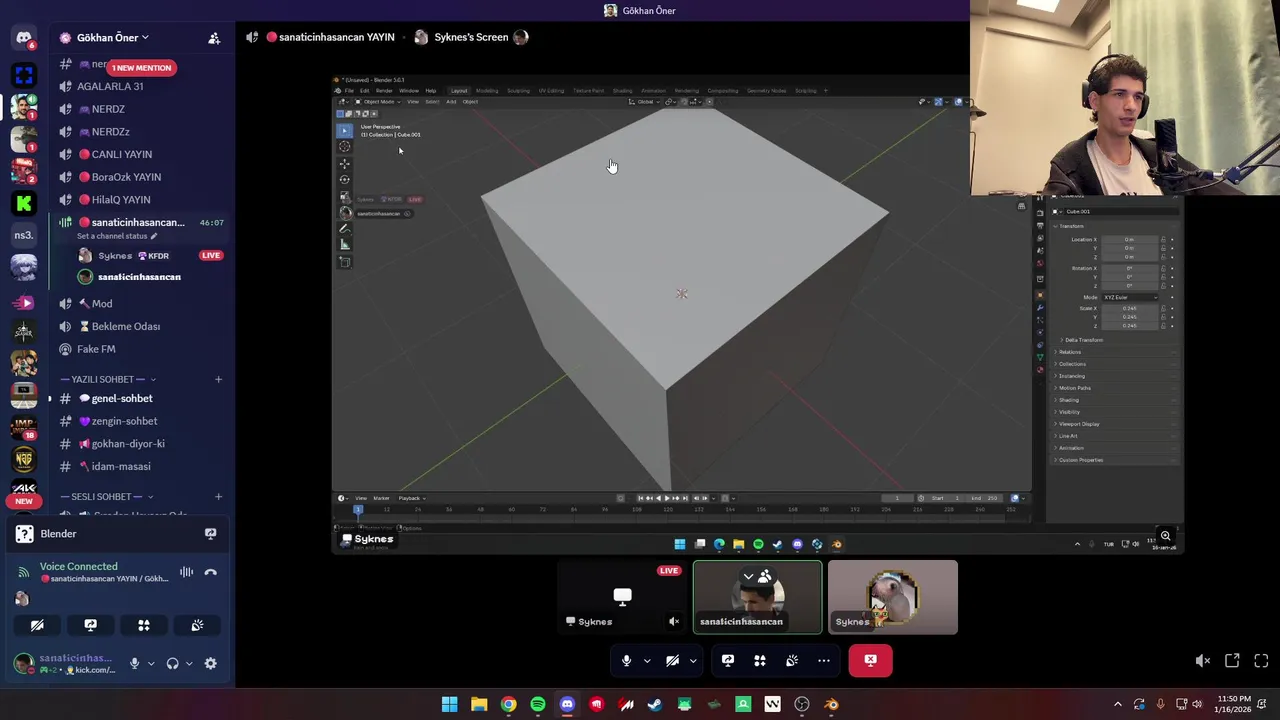Screen dimensions: 1280x720
Task: Disconnect from voice using the phone icon
Action: [210, 572]
